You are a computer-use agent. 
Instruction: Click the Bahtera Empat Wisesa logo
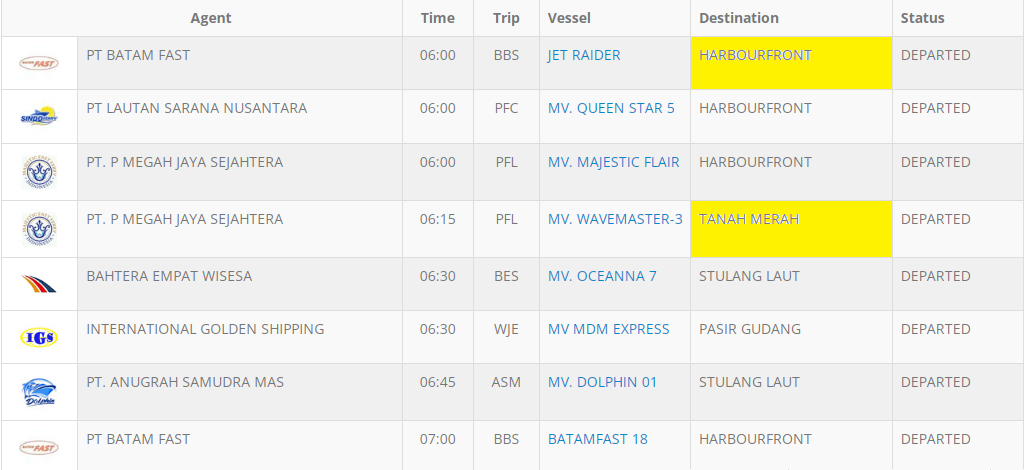tap(39, 284)
